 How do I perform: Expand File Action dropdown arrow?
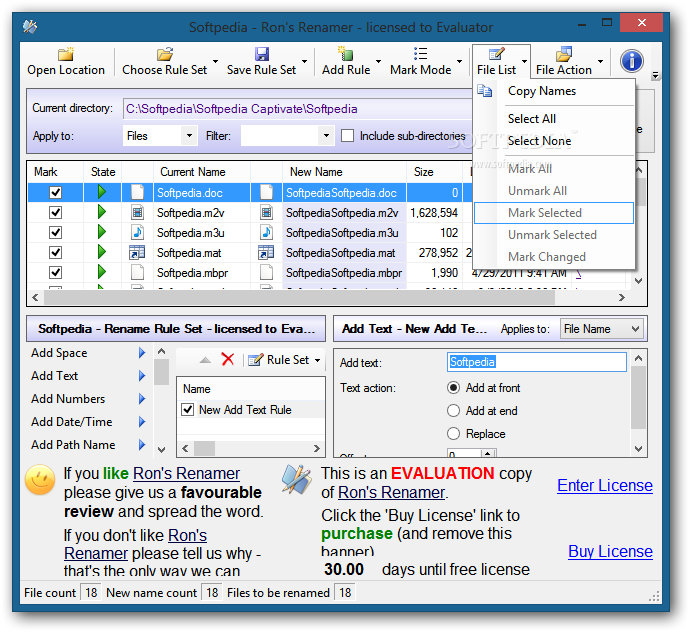pos(600,61)
